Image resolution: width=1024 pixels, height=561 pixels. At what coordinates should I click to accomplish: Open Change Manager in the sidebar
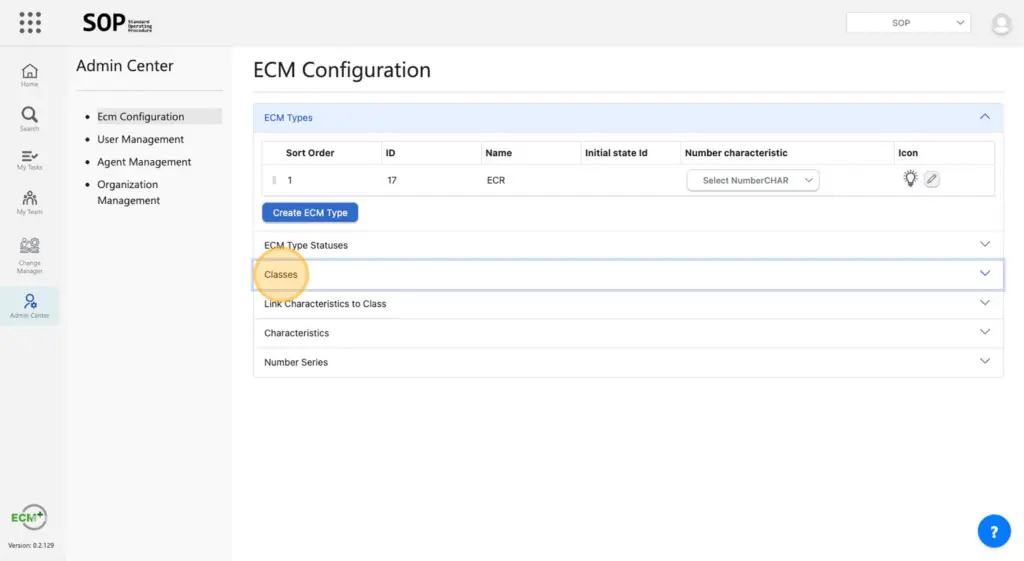30,255
